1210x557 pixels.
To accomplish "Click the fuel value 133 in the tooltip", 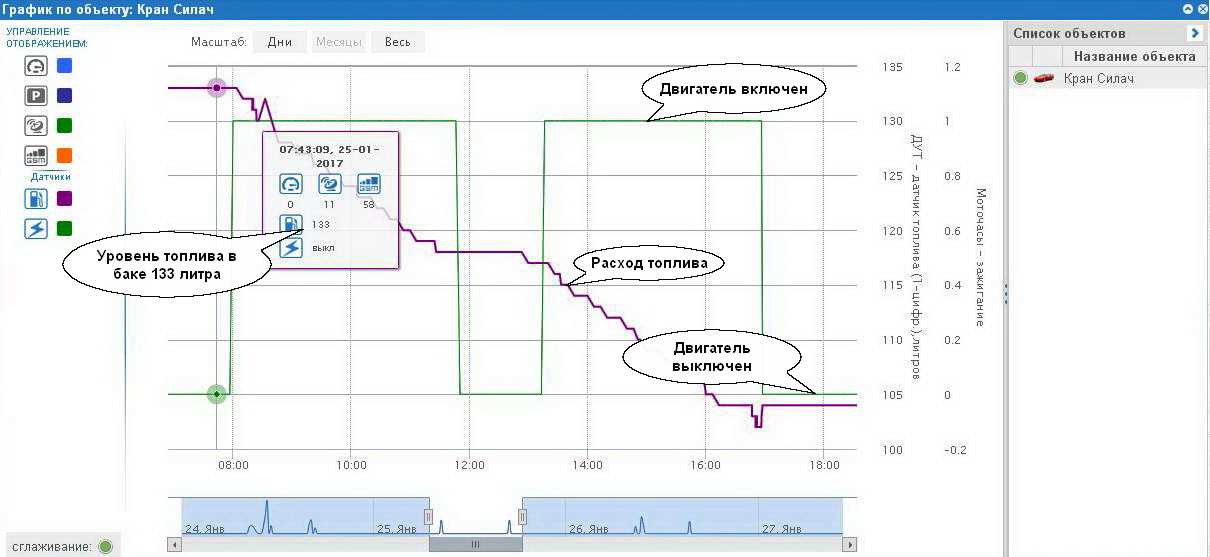I will (321, 225).
